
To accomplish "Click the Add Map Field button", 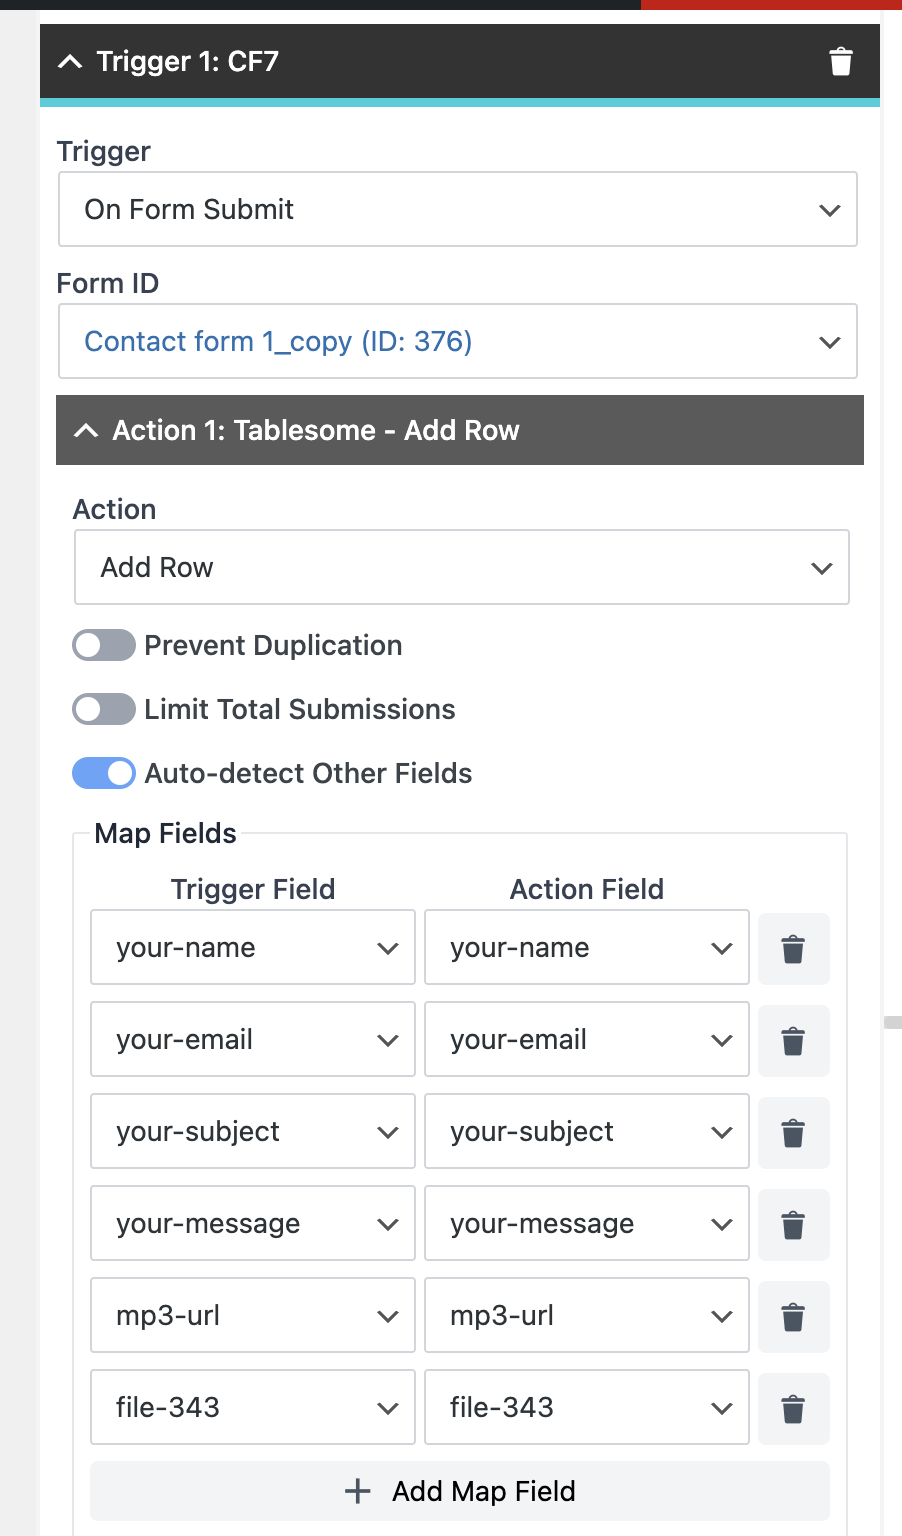I will [x=460, y=1492].
